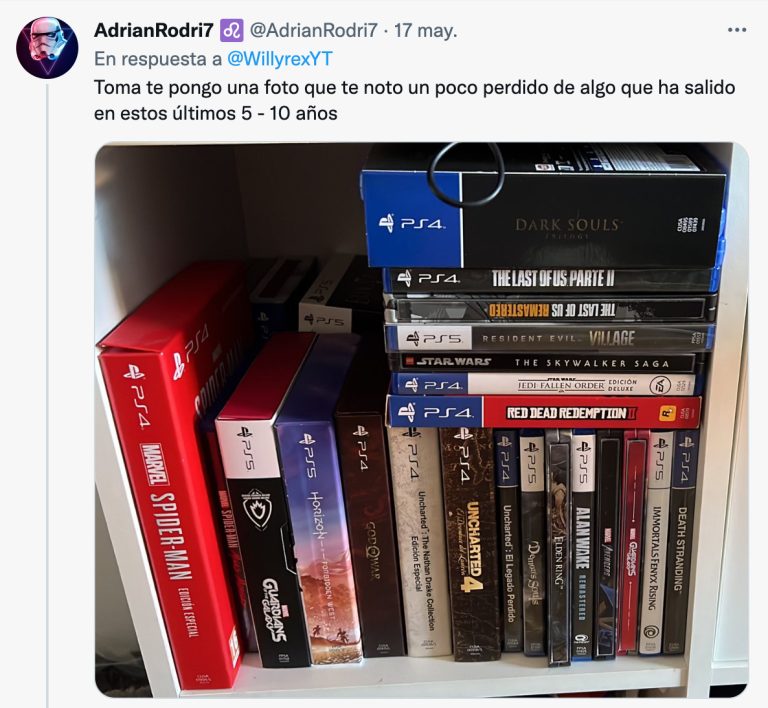Click the Star Wars Skywalker Saga case
This screenshot has width=768, height=708.
coord(544,362)
